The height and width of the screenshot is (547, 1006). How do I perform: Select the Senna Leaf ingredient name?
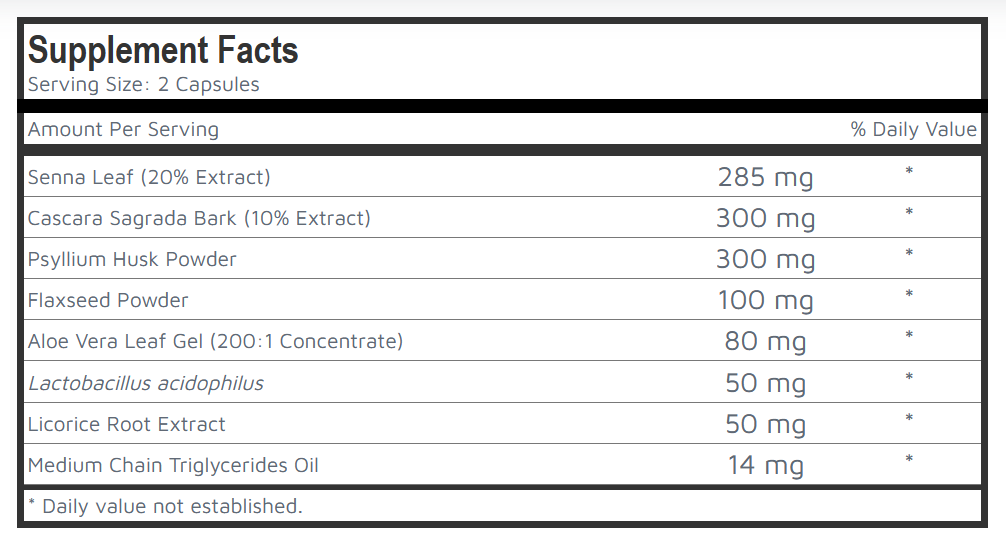(x=149, y=177)
